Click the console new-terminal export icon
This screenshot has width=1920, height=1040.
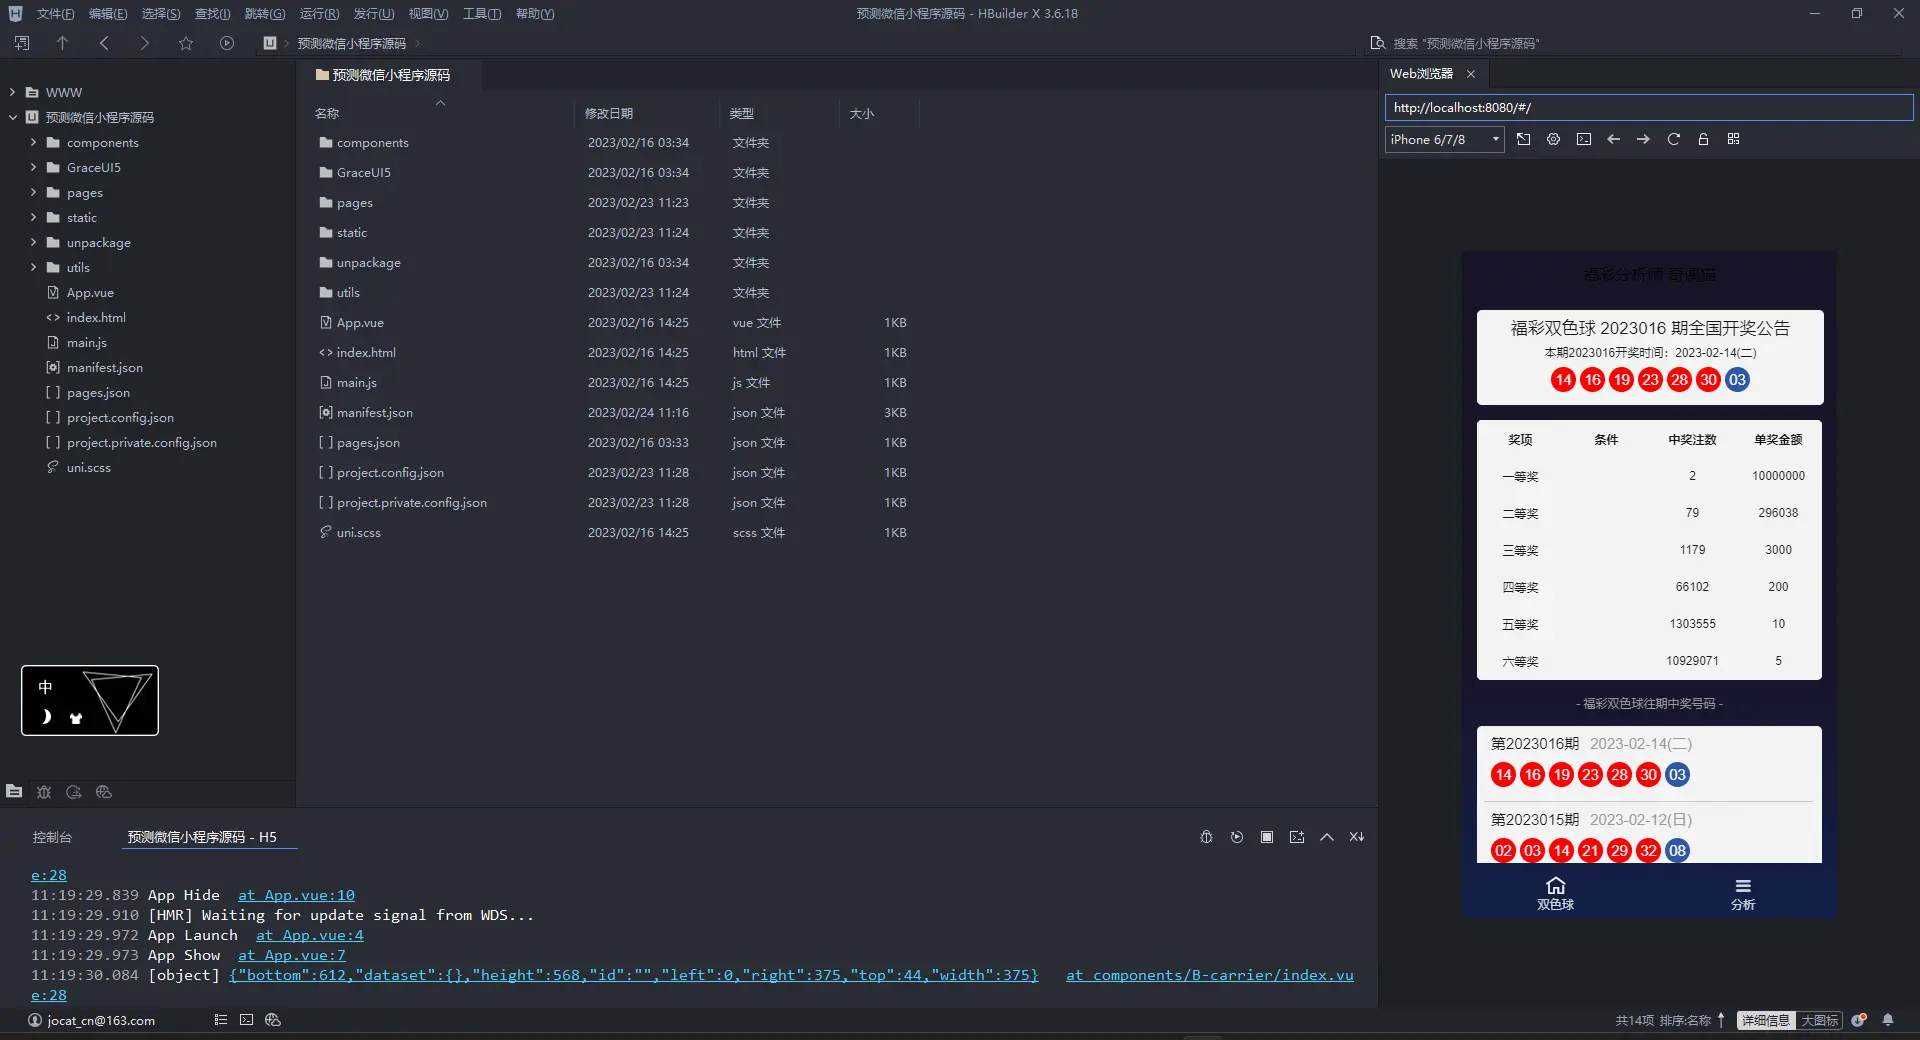point(1297,837)
